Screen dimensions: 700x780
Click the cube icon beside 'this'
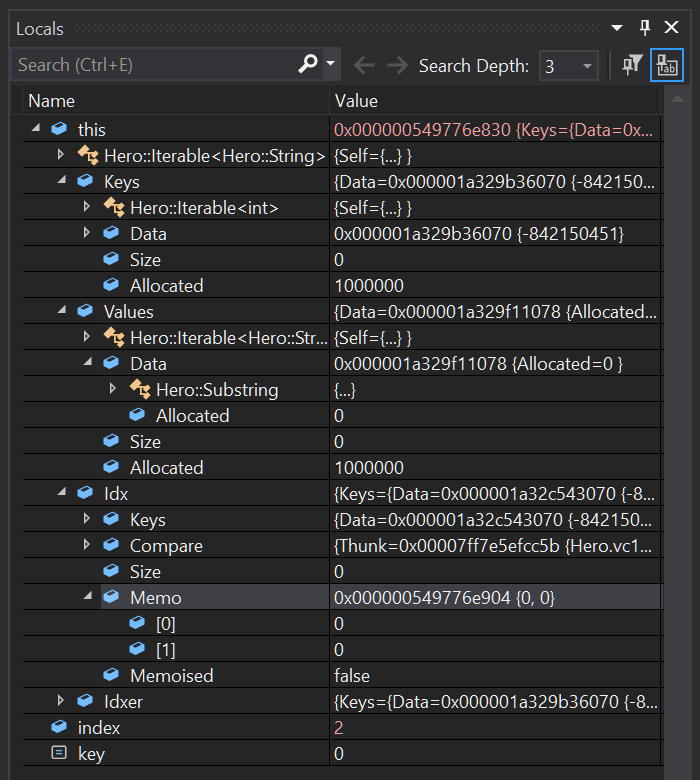pos(59,129)
